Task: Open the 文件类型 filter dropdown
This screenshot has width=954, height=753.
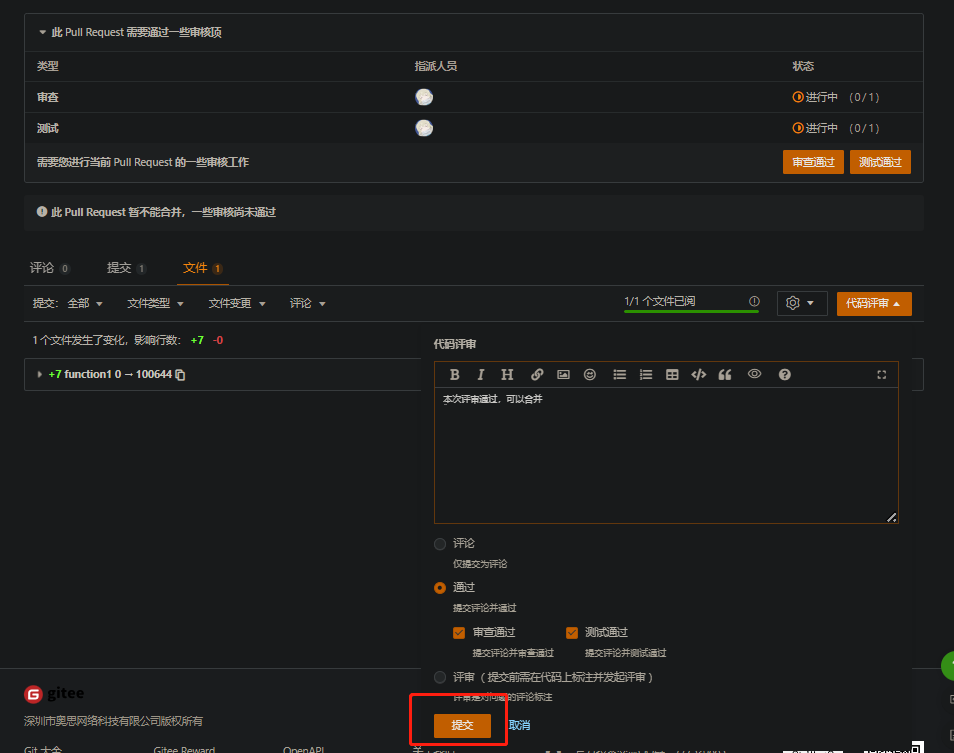Action: 153,303
